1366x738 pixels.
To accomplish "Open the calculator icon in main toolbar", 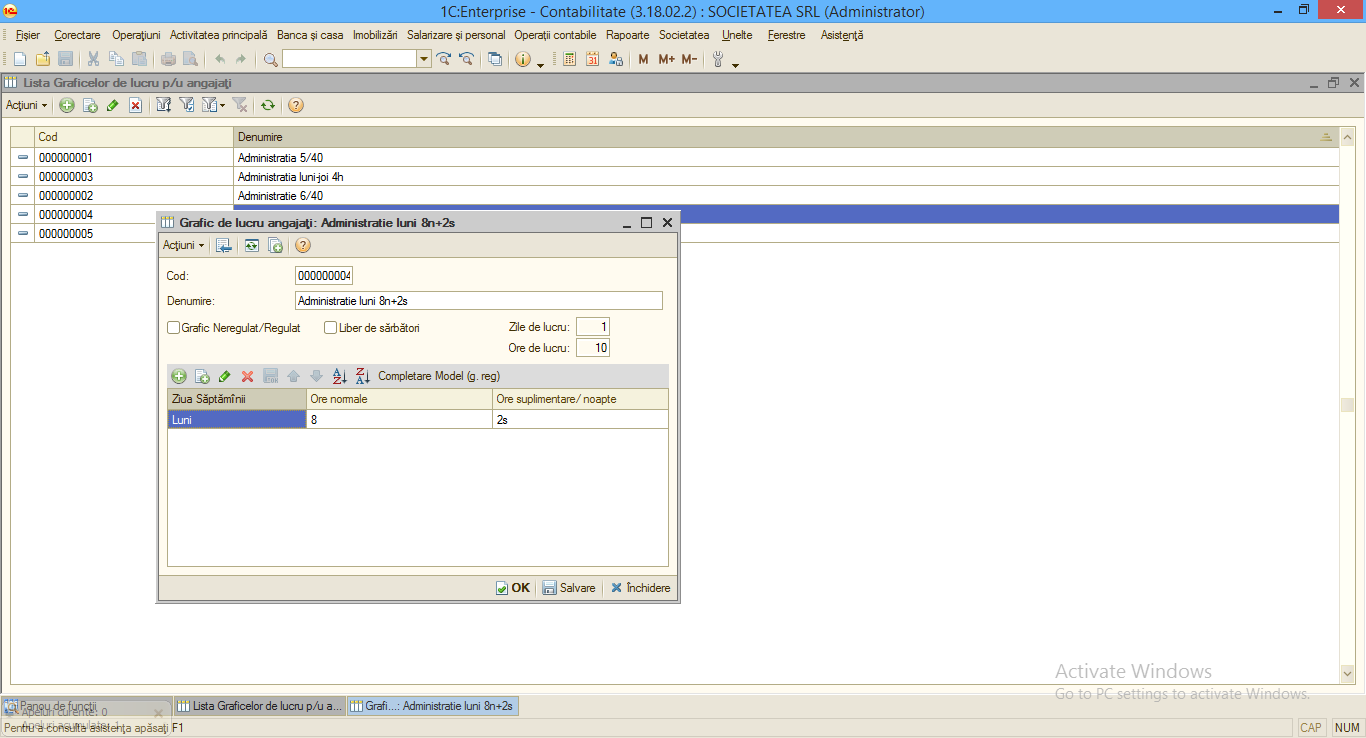I will coord(570,59).
